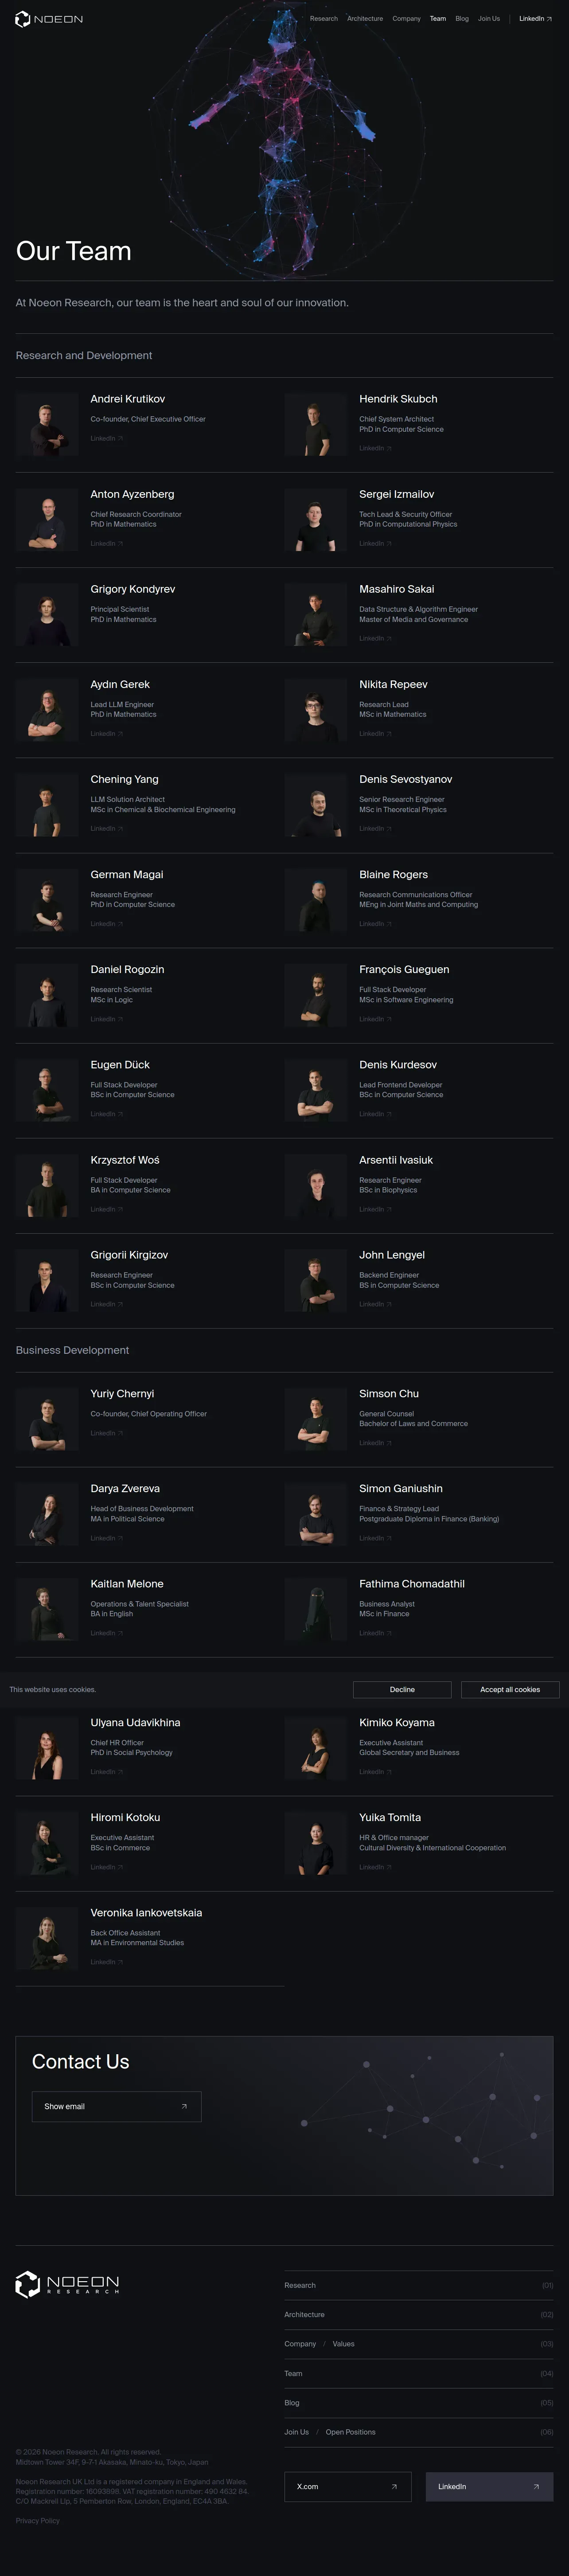Open the Research menu item in header
Screen dimensions: 569x2576
[x=323, y=19]
